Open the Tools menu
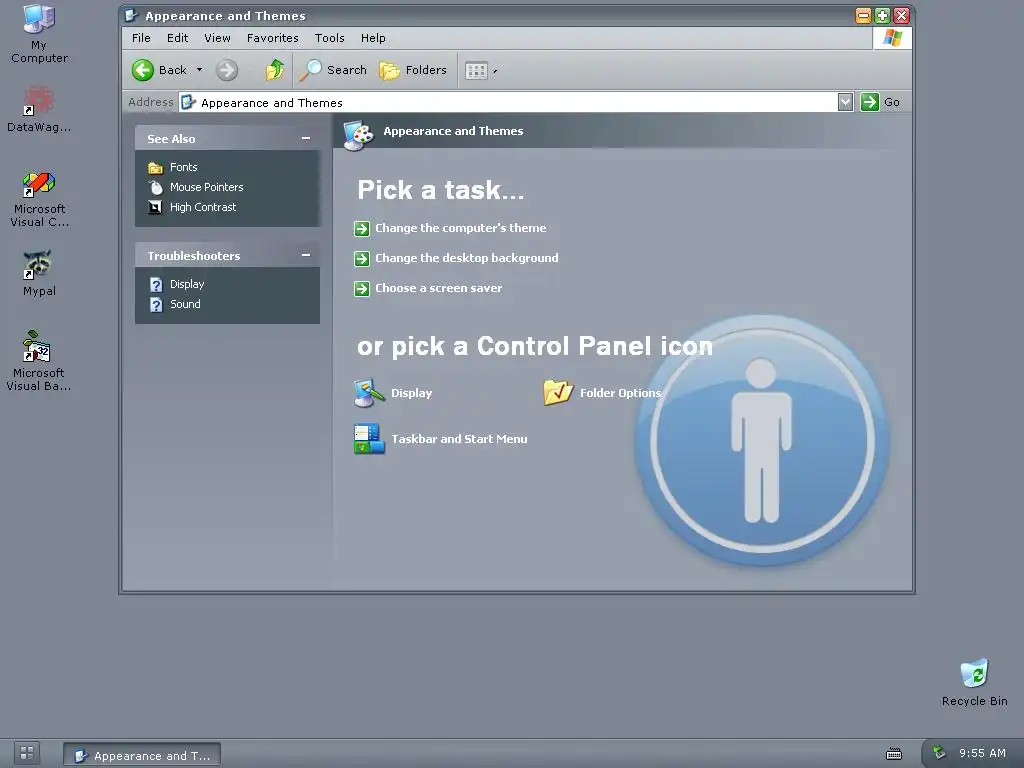The width and height of the screenshot is (1024, 768). click(x=330, y=38)
